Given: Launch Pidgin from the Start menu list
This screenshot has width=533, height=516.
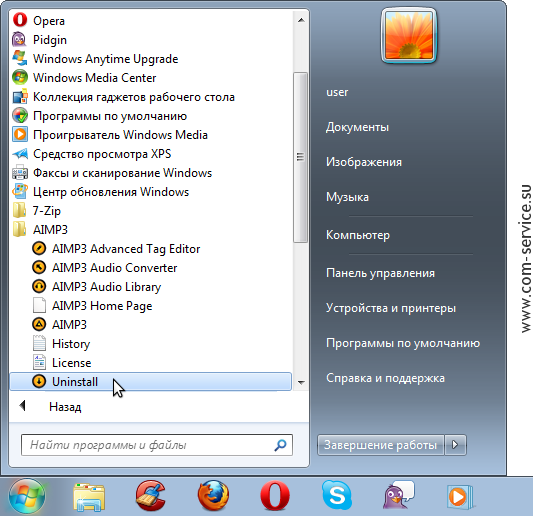Looking at the screenshot, I should click(x=151, y=40).
